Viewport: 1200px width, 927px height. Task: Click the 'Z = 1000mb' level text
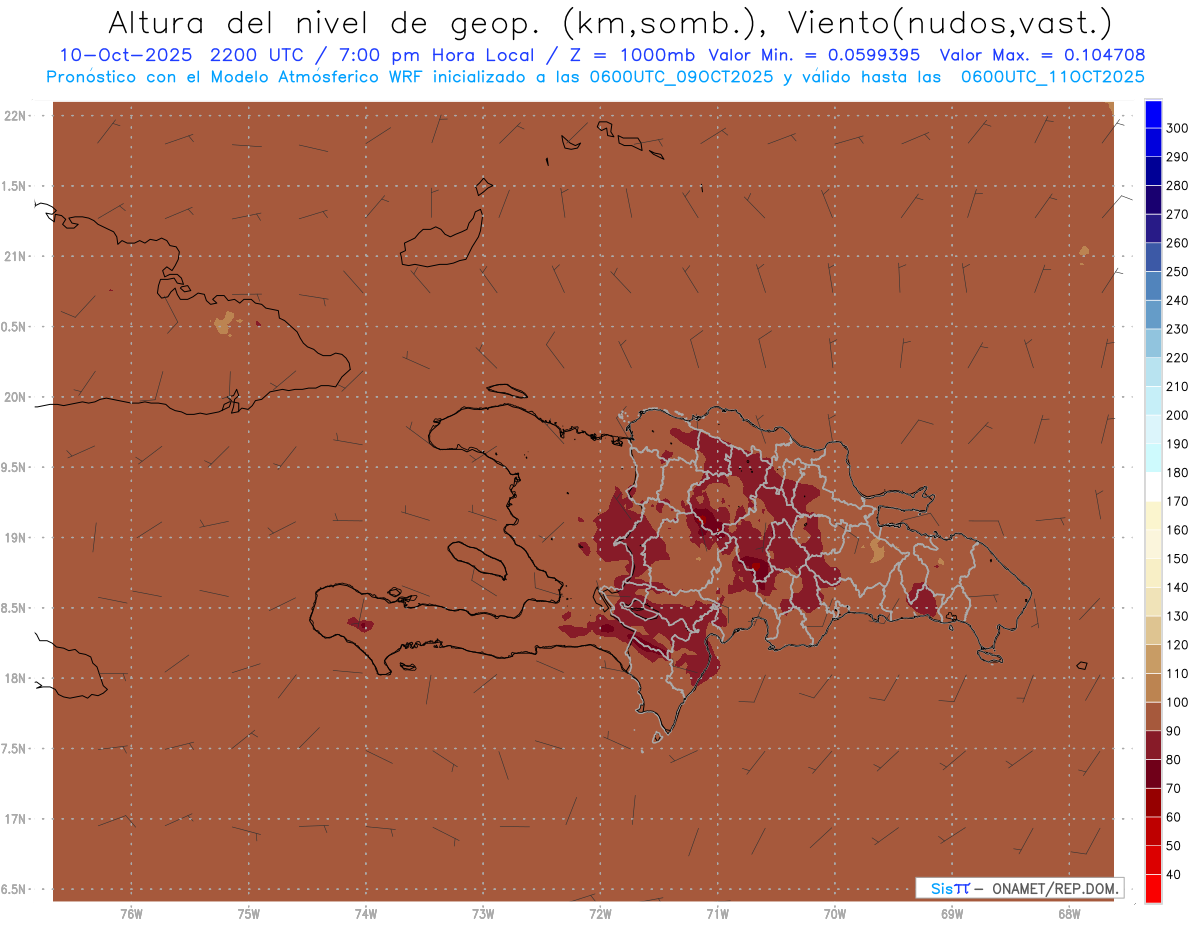[x=634, y=55]
